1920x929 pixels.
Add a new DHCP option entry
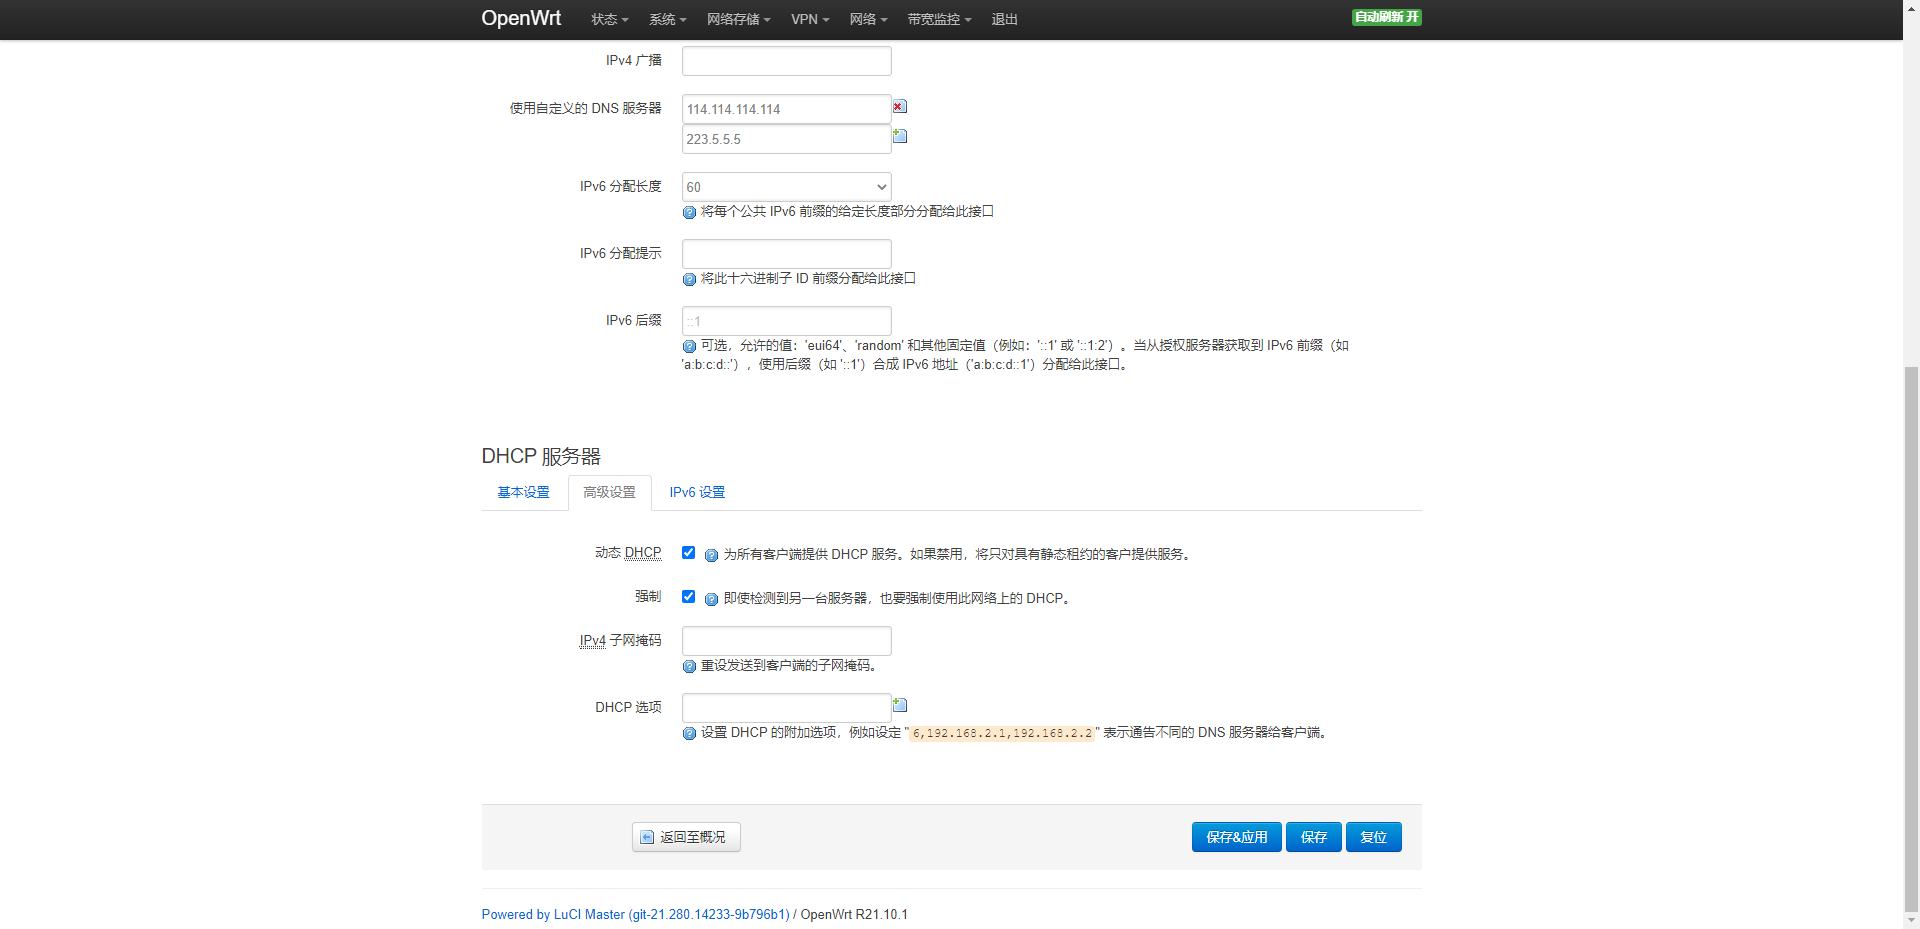(900, 705)
